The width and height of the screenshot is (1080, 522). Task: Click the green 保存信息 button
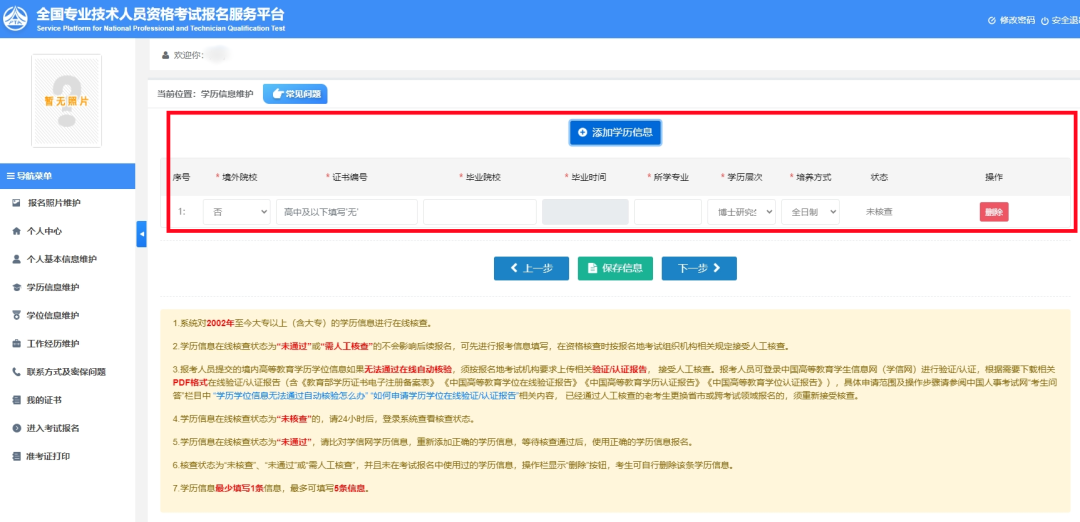point(615,268)
